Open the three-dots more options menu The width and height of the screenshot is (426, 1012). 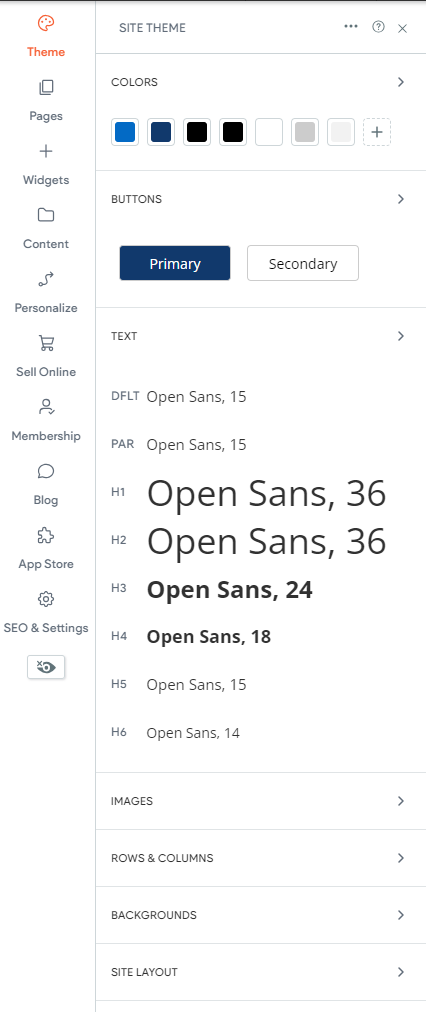click(x=351, y=26)
